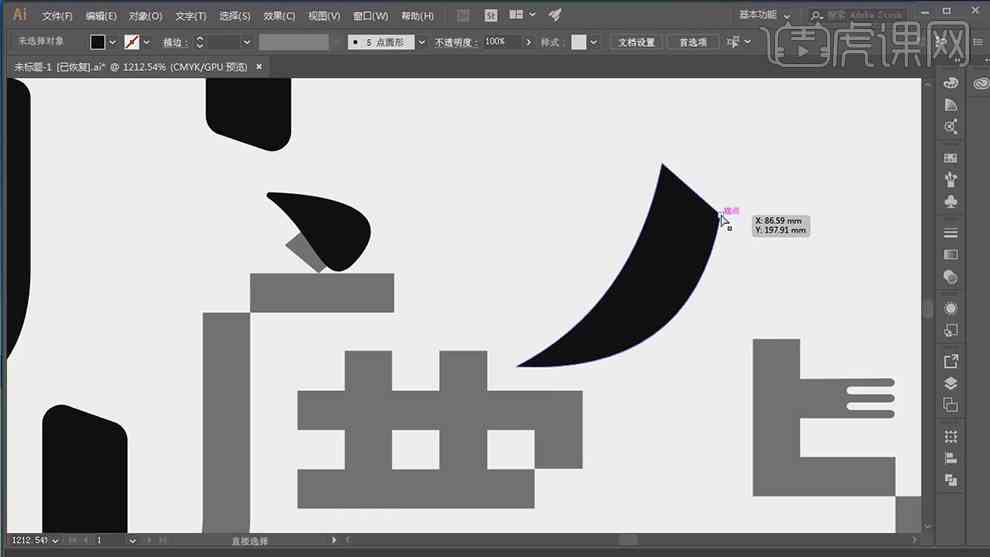Click the Adobe Stock icon
The image size is (990, 557).
[491, 15]
